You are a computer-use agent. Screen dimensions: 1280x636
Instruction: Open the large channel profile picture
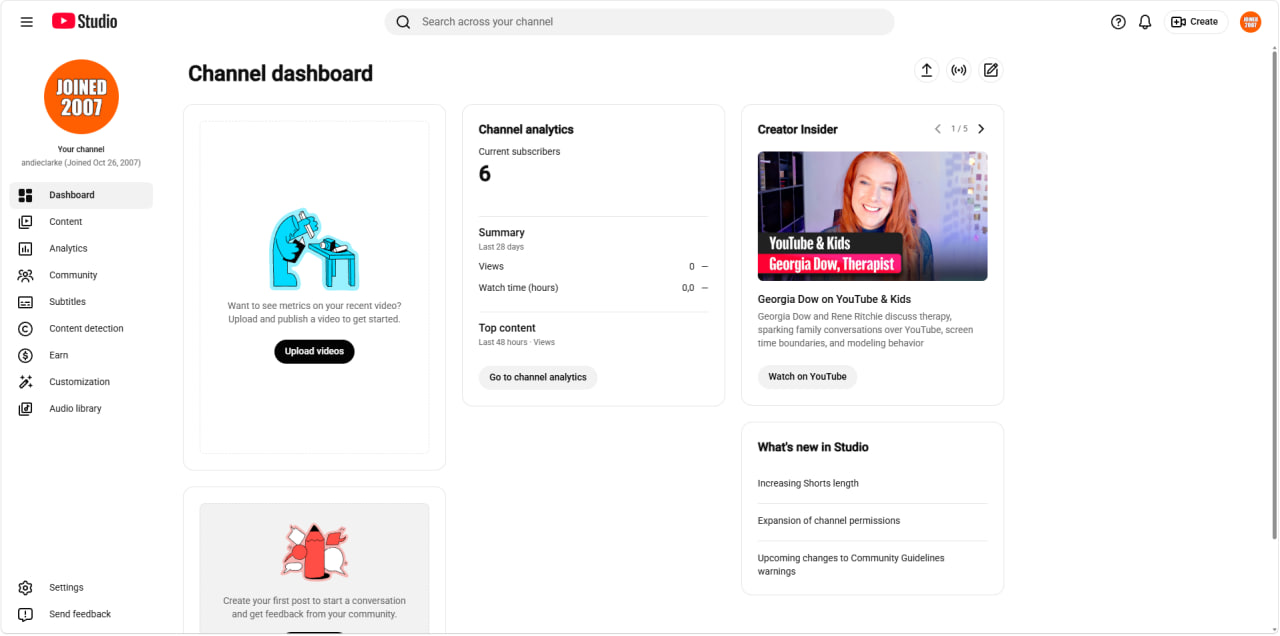[x=81, y=96]
